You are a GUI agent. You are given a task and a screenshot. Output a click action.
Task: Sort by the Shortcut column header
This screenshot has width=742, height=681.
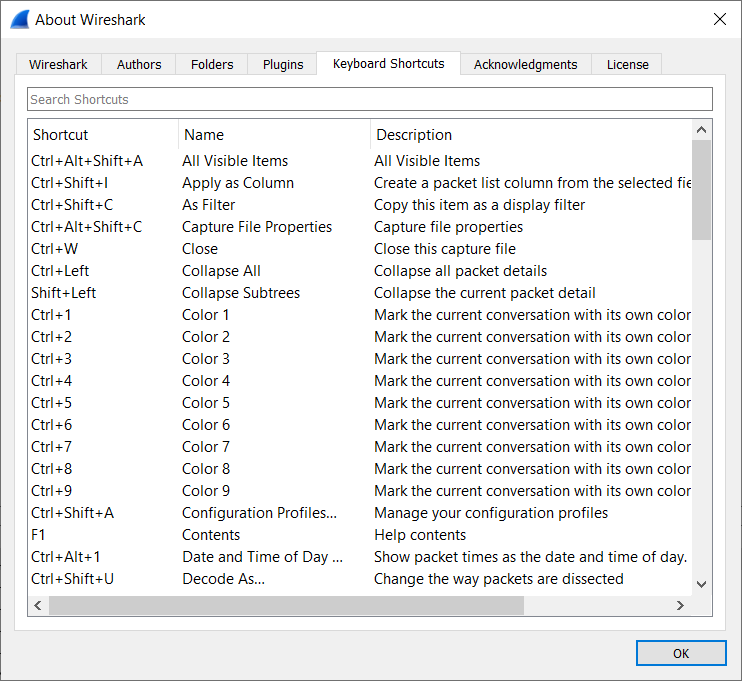pos(103,135)
